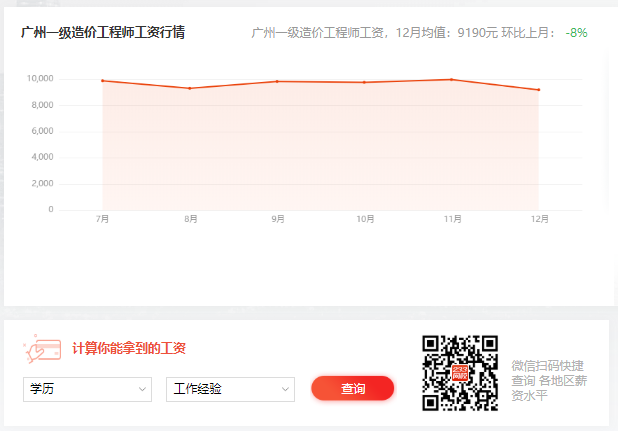The width and height of the screenshot is (618, 431).
Task: Click the -8% change value
Action: tap(576, 33)
